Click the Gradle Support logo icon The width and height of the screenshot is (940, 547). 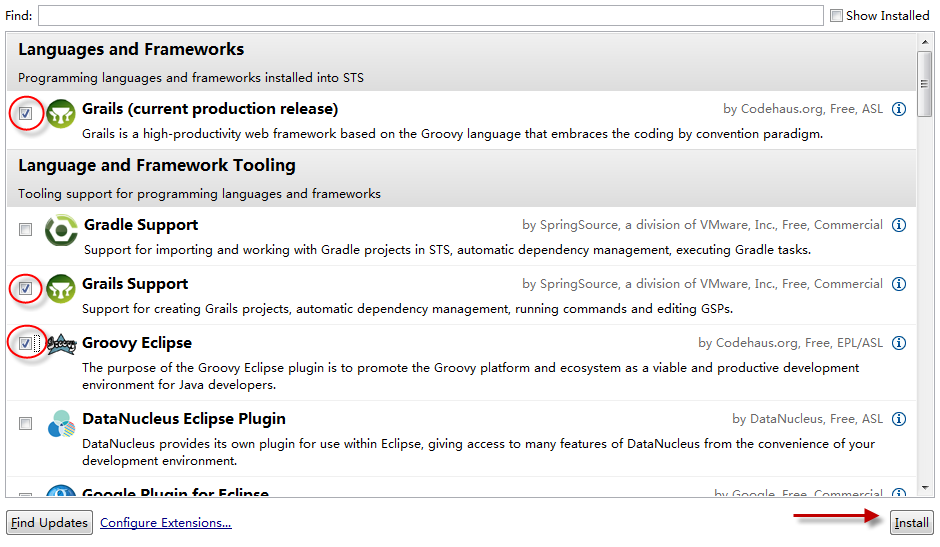tap(62, 230)
